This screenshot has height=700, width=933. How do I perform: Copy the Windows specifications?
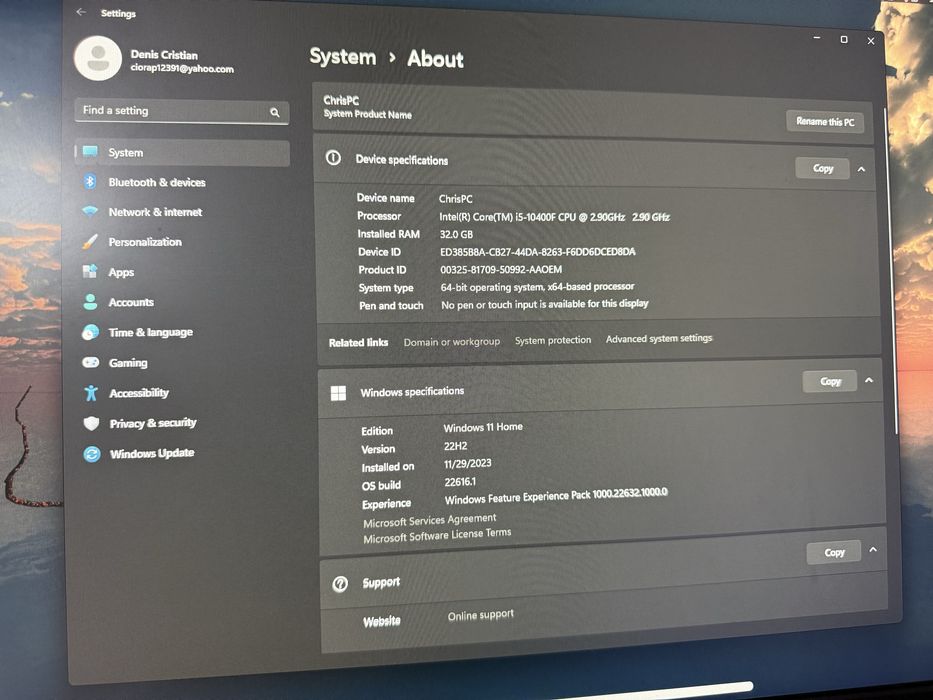(x=830, y=381)
